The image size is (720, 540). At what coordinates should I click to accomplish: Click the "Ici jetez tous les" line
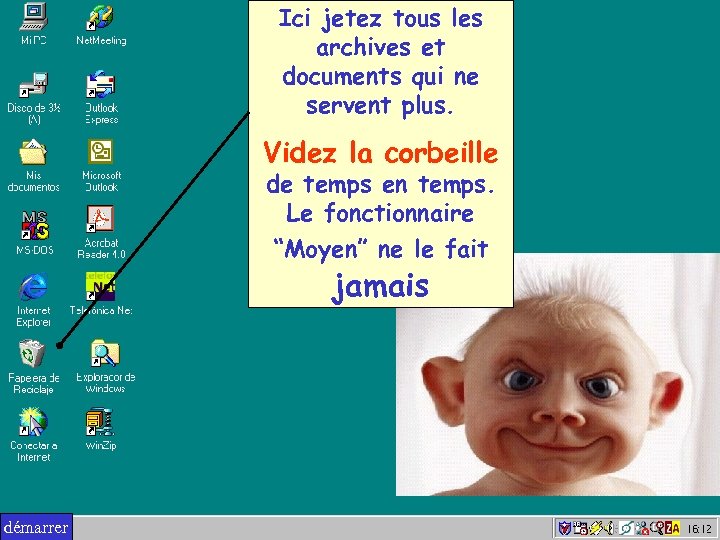point(381,19)
